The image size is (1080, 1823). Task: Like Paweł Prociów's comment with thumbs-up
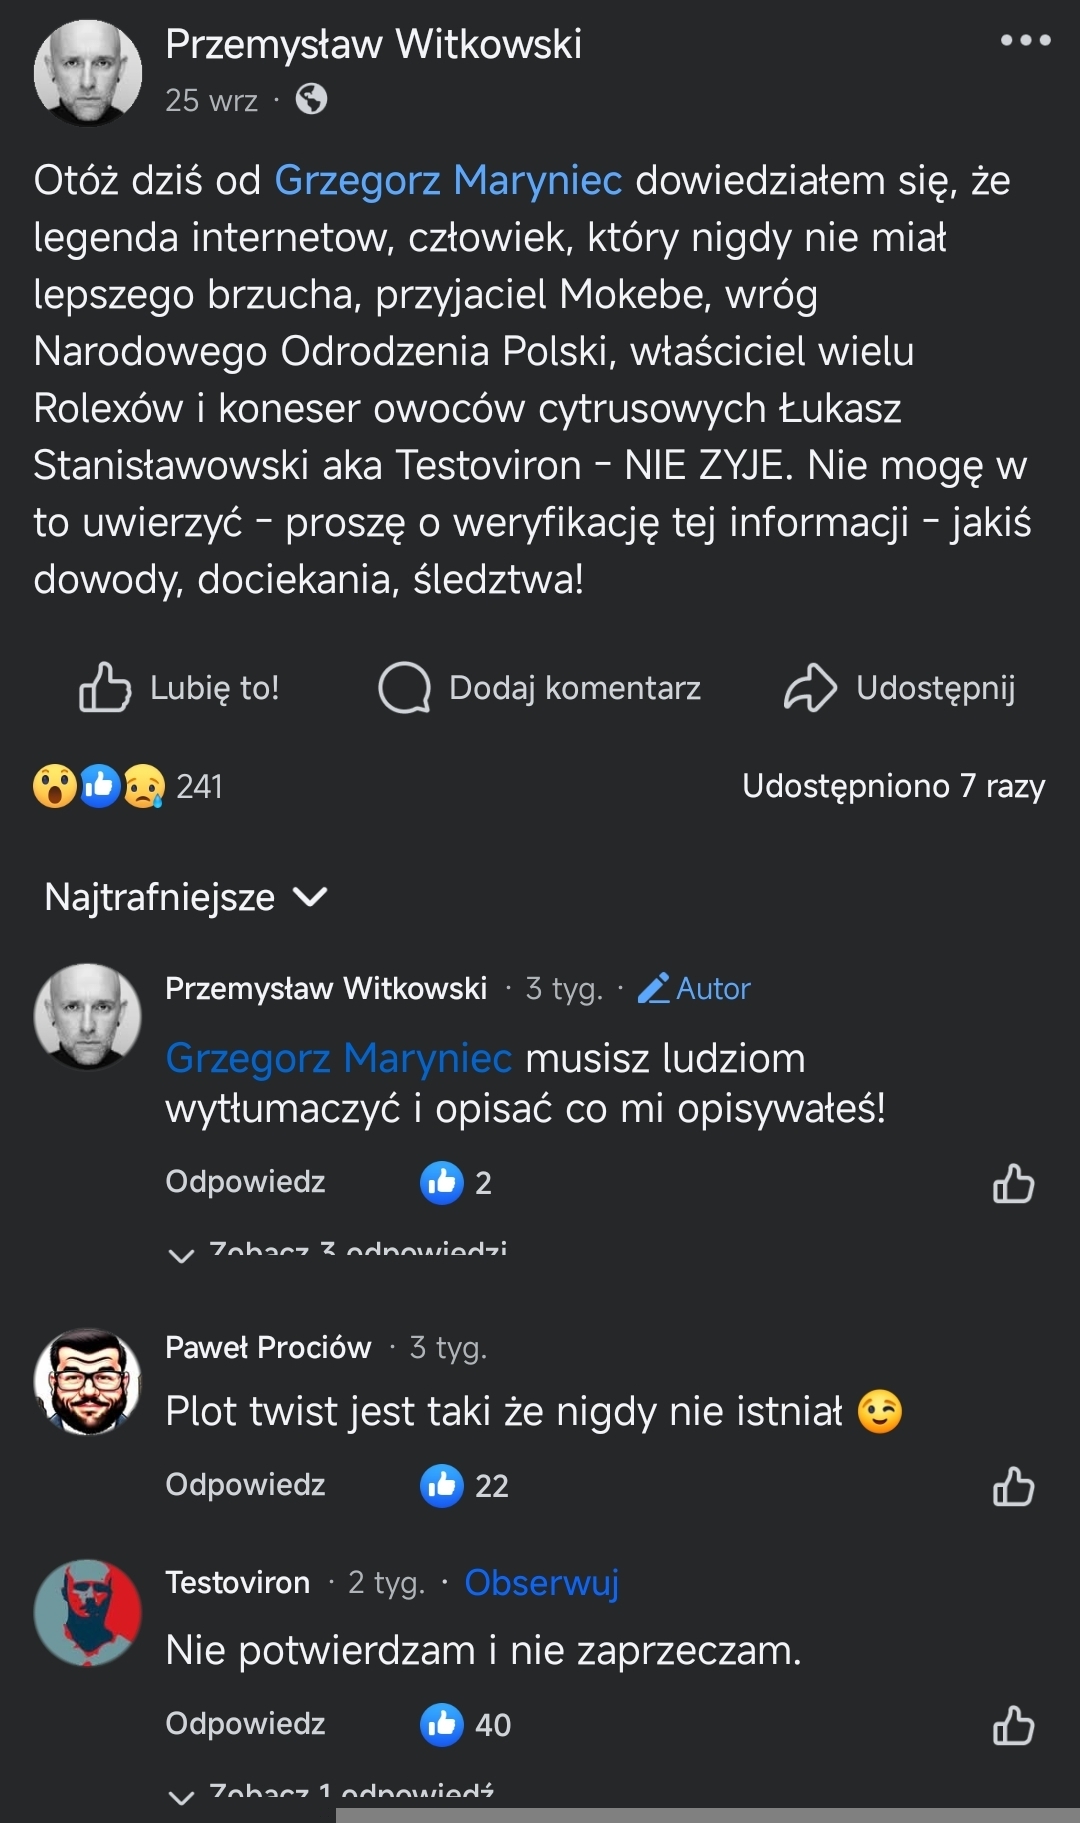click(x=1013, y=1486)
